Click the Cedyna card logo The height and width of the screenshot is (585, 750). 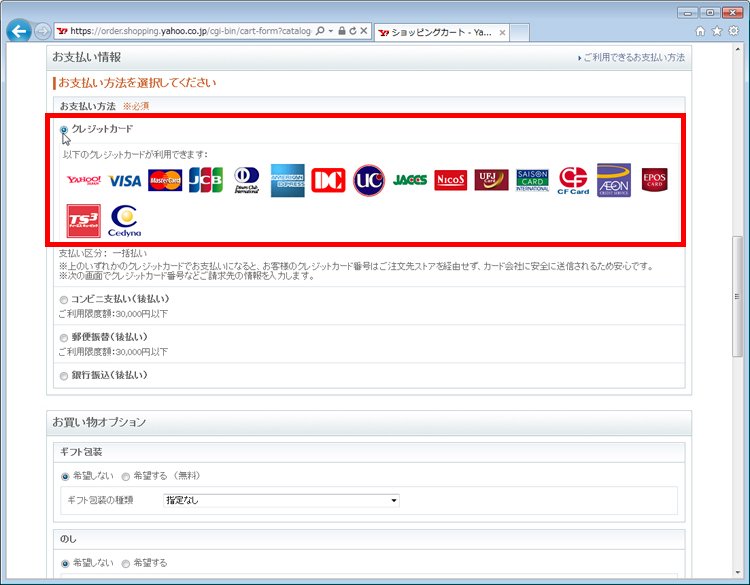124,221
